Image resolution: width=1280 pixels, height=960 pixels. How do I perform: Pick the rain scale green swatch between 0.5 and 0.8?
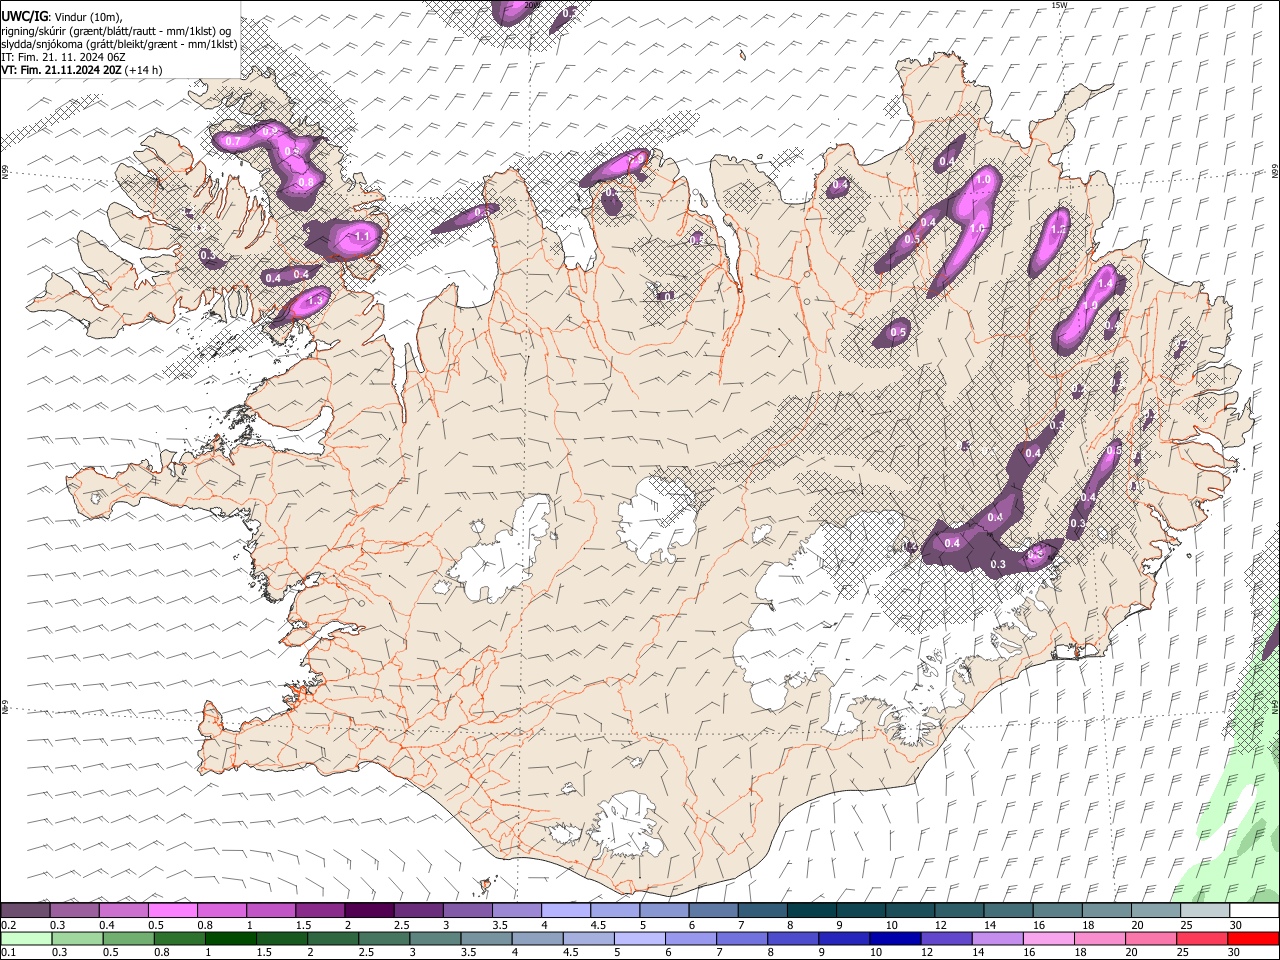[128, 938]
